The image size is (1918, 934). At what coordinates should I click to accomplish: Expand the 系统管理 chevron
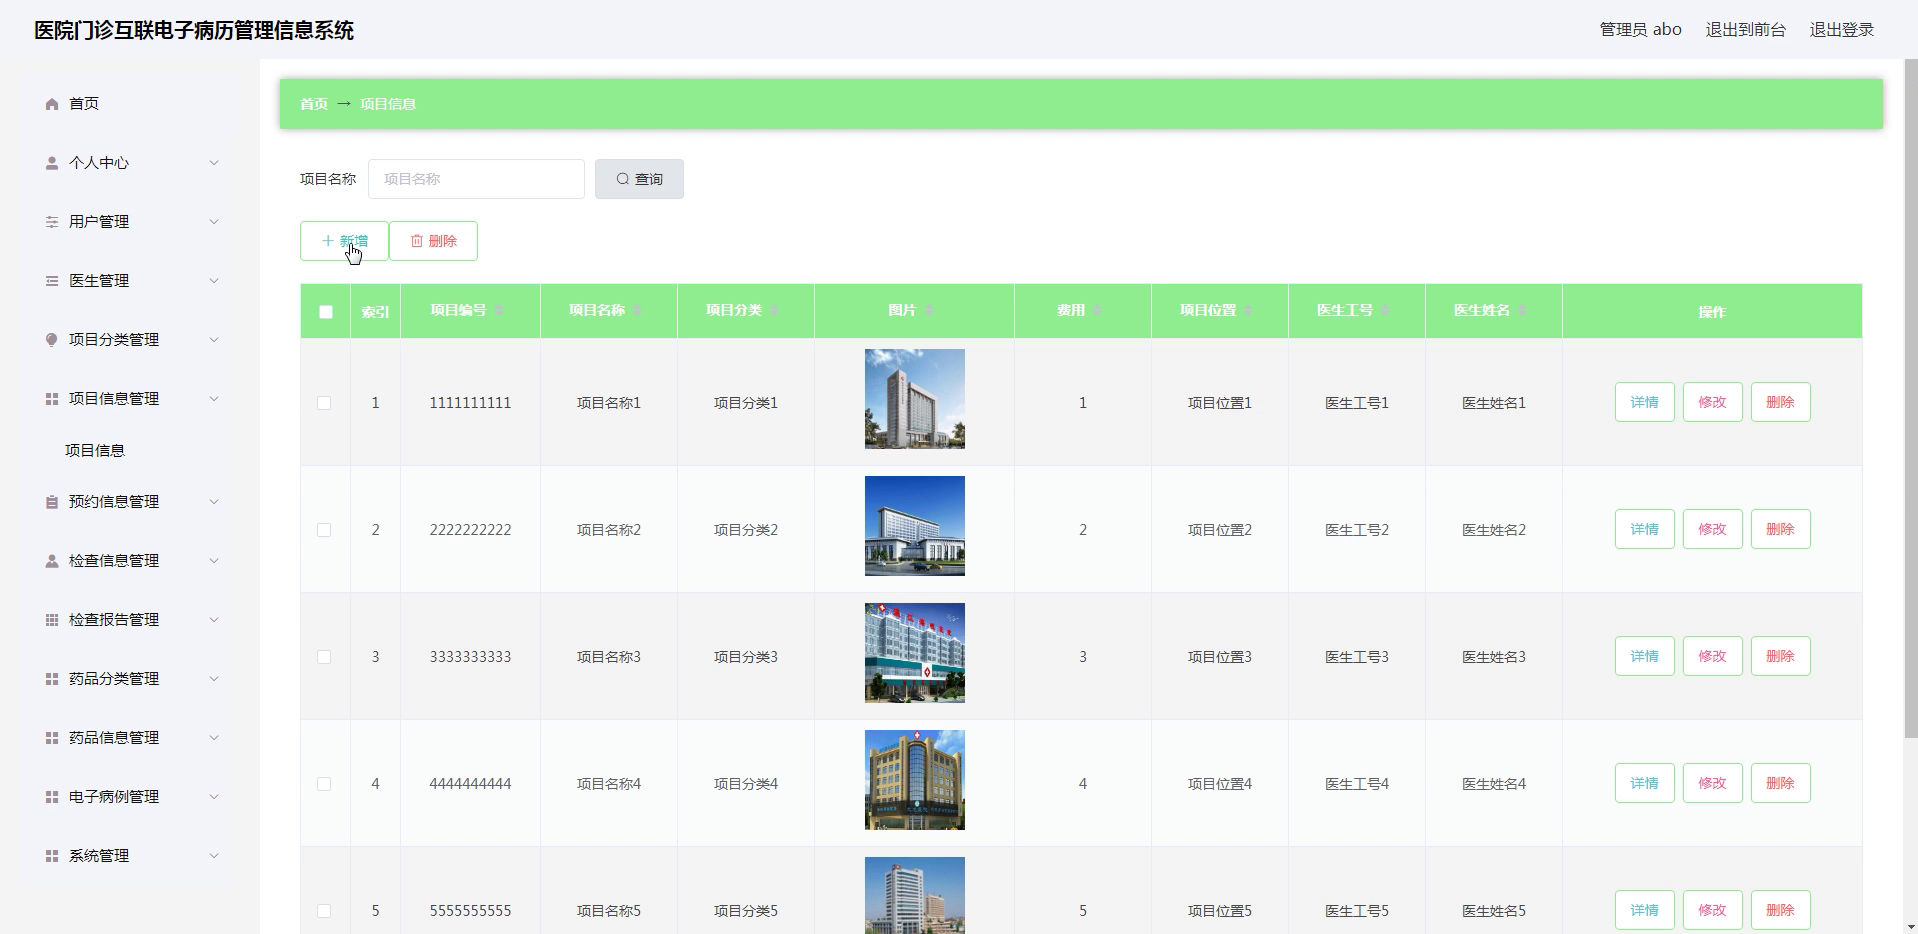point(213,856)
